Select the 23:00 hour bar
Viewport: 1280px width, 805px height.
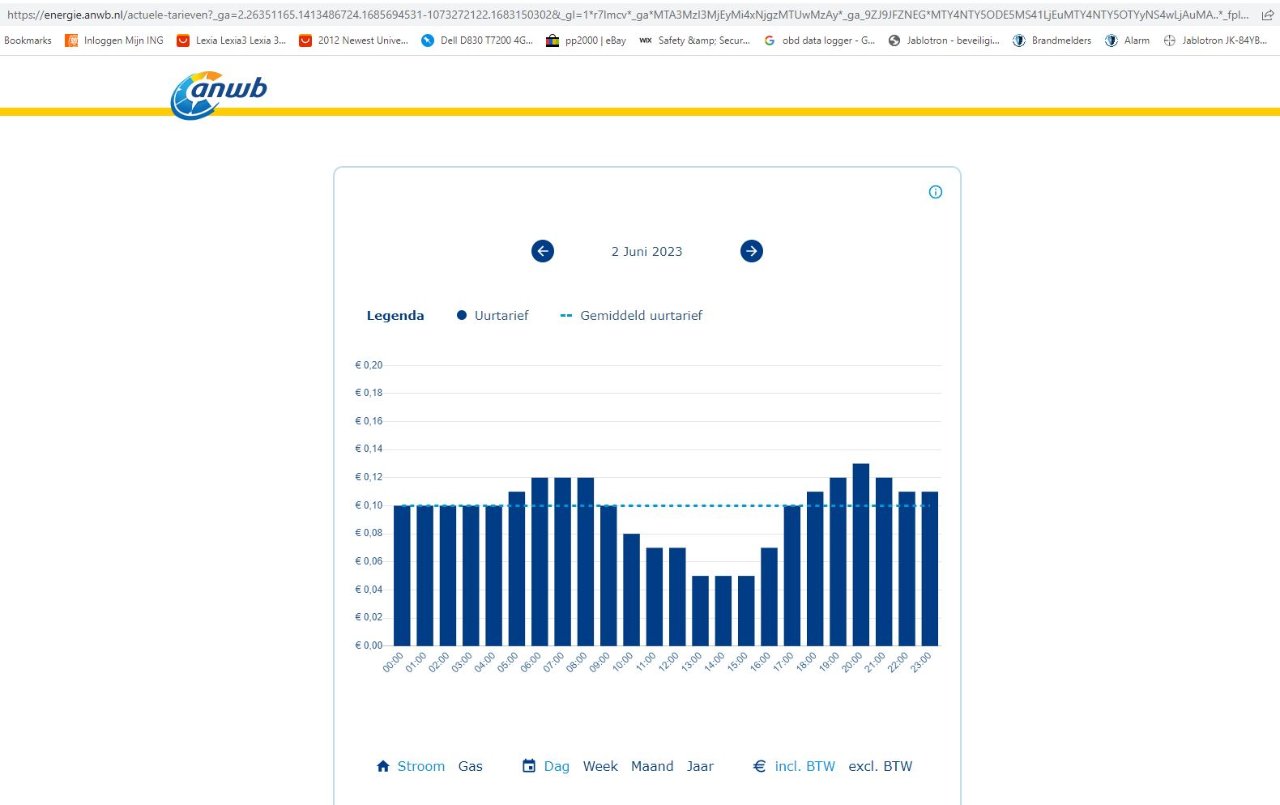(x=930, y=568)
